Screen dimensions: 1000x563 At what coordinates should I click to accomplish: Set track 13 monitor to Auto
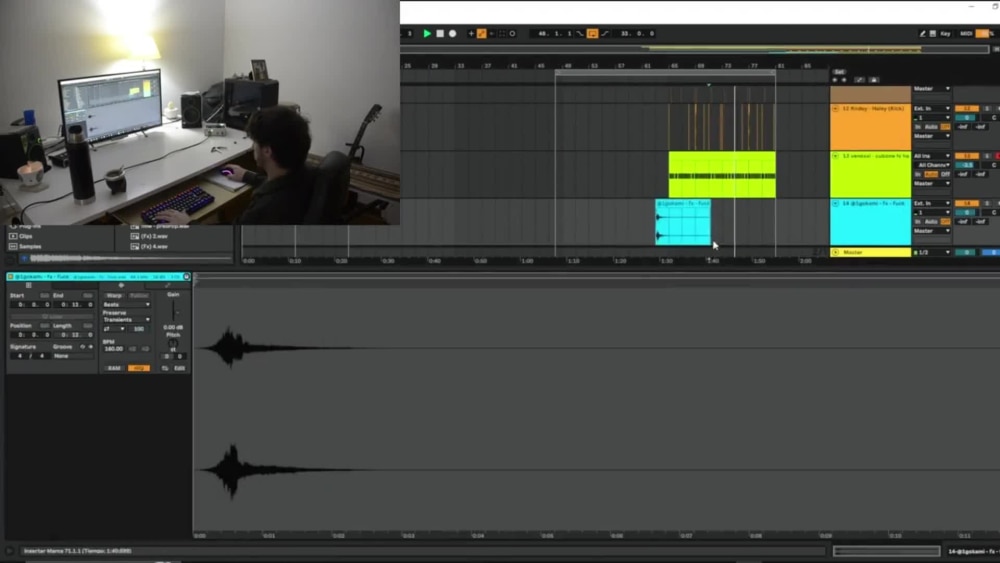931,174
